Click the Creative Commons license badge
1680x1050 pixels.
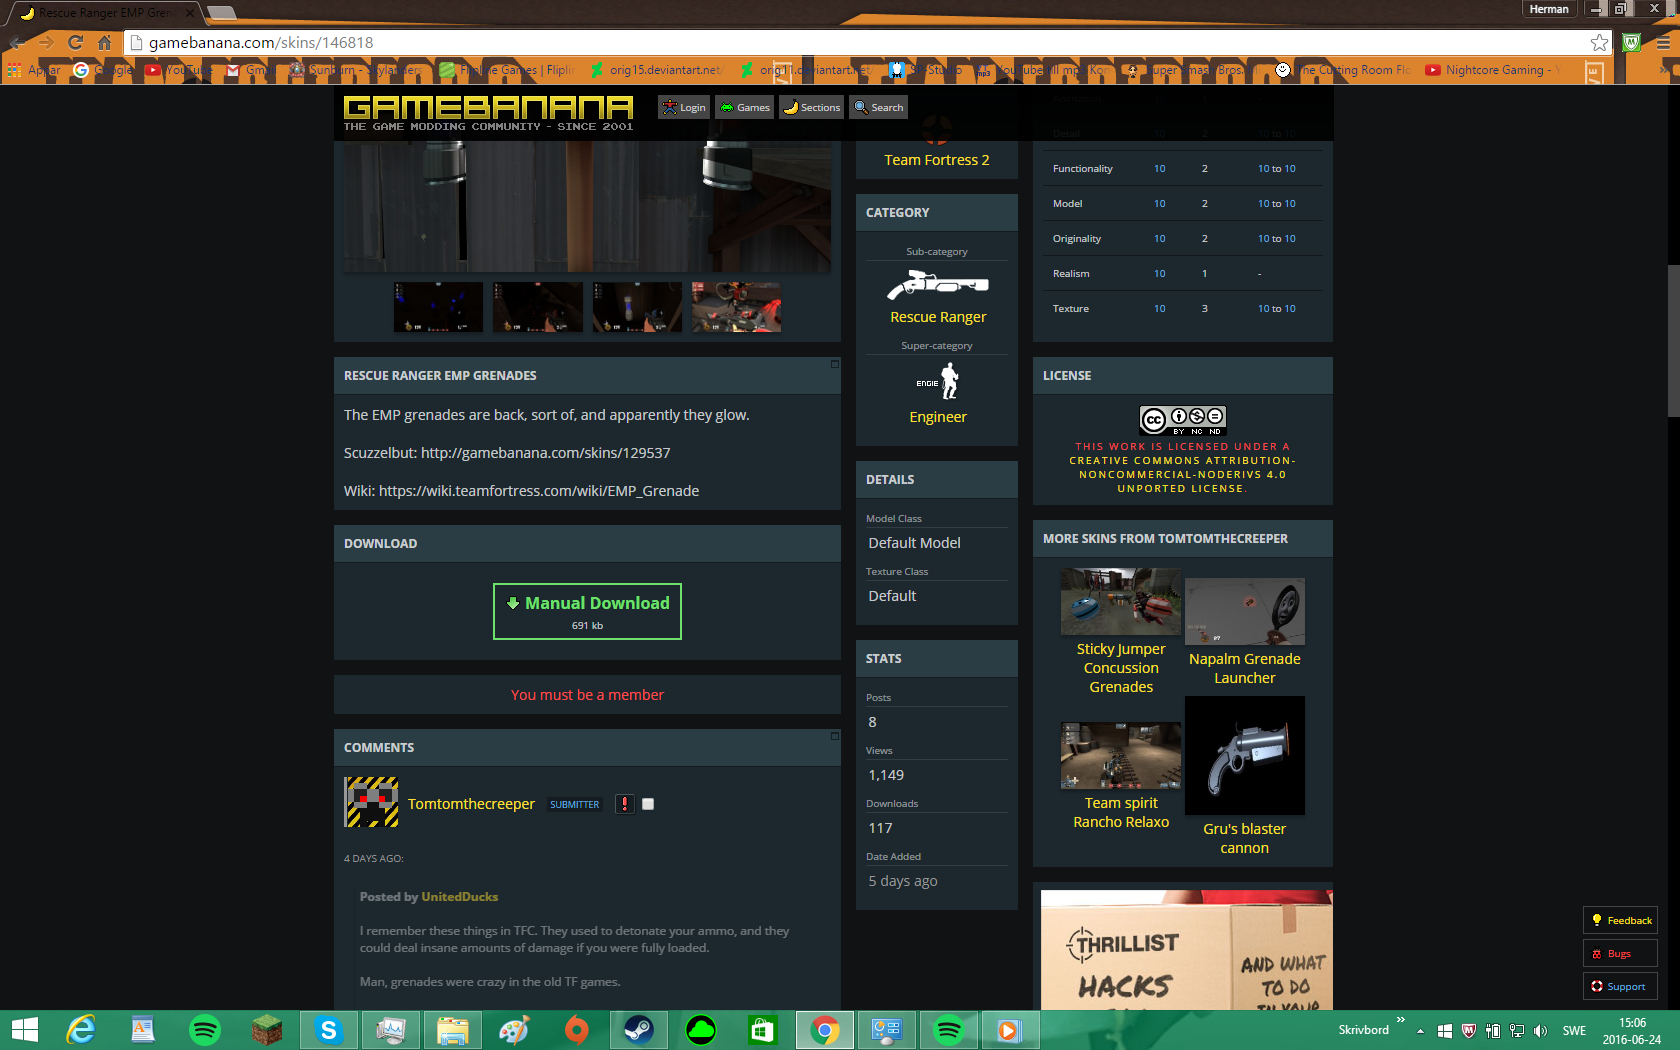1183,419
